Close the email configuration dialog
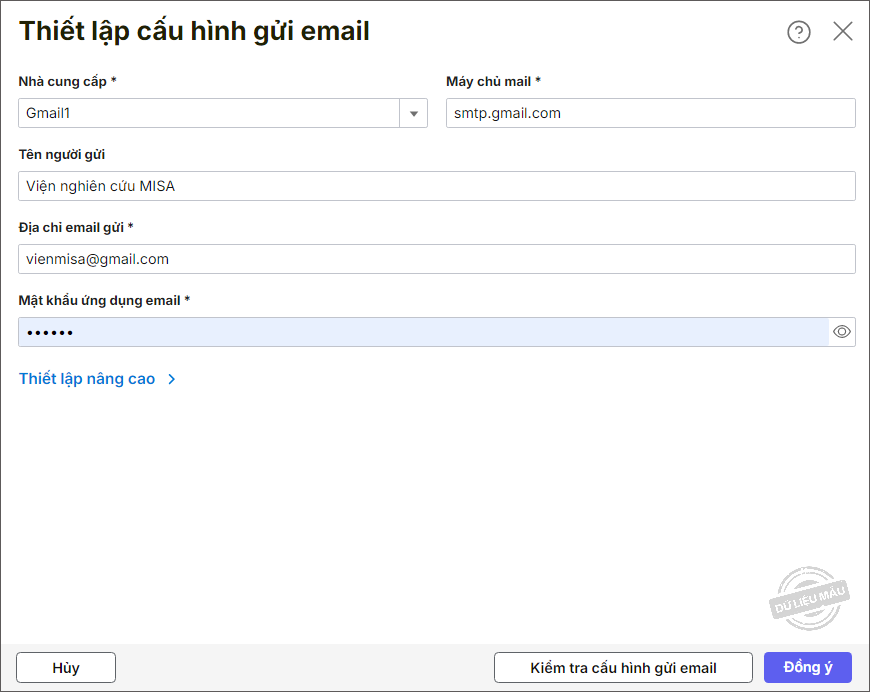The image size is (870, 692). 843,32
